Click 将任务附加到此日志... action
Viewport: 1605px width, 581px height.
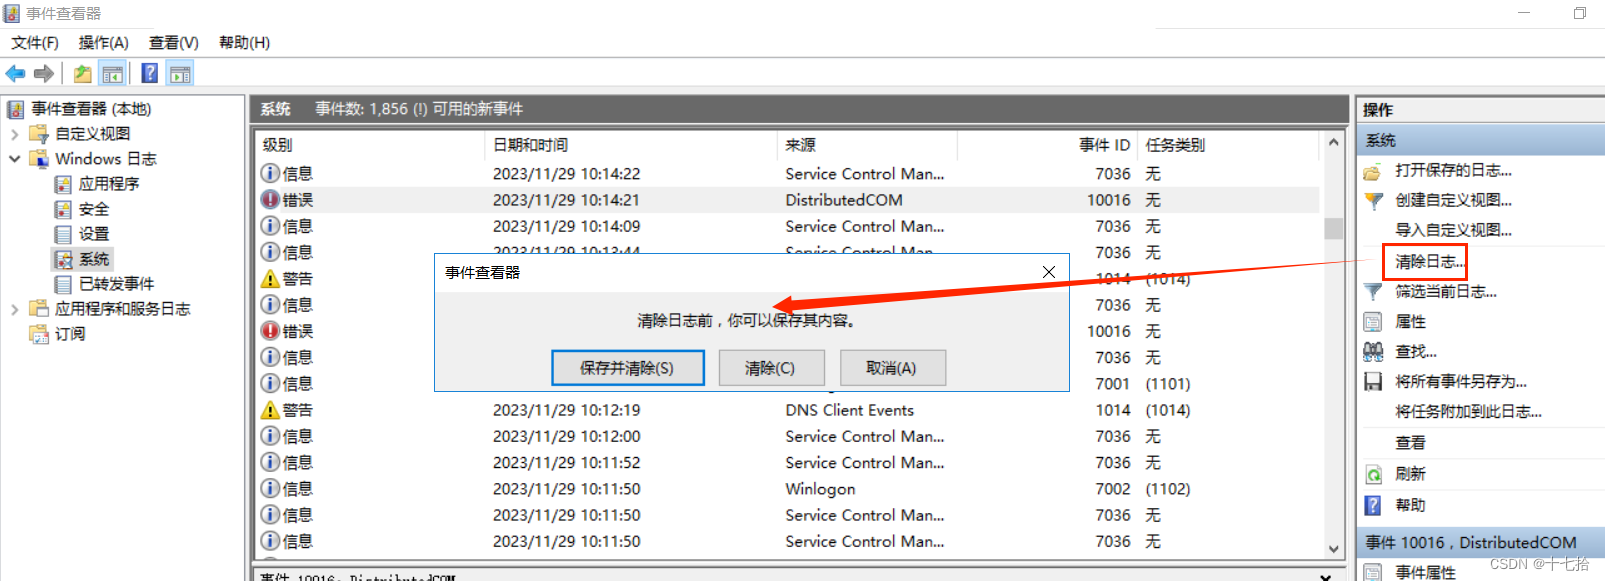[1468, 412]
